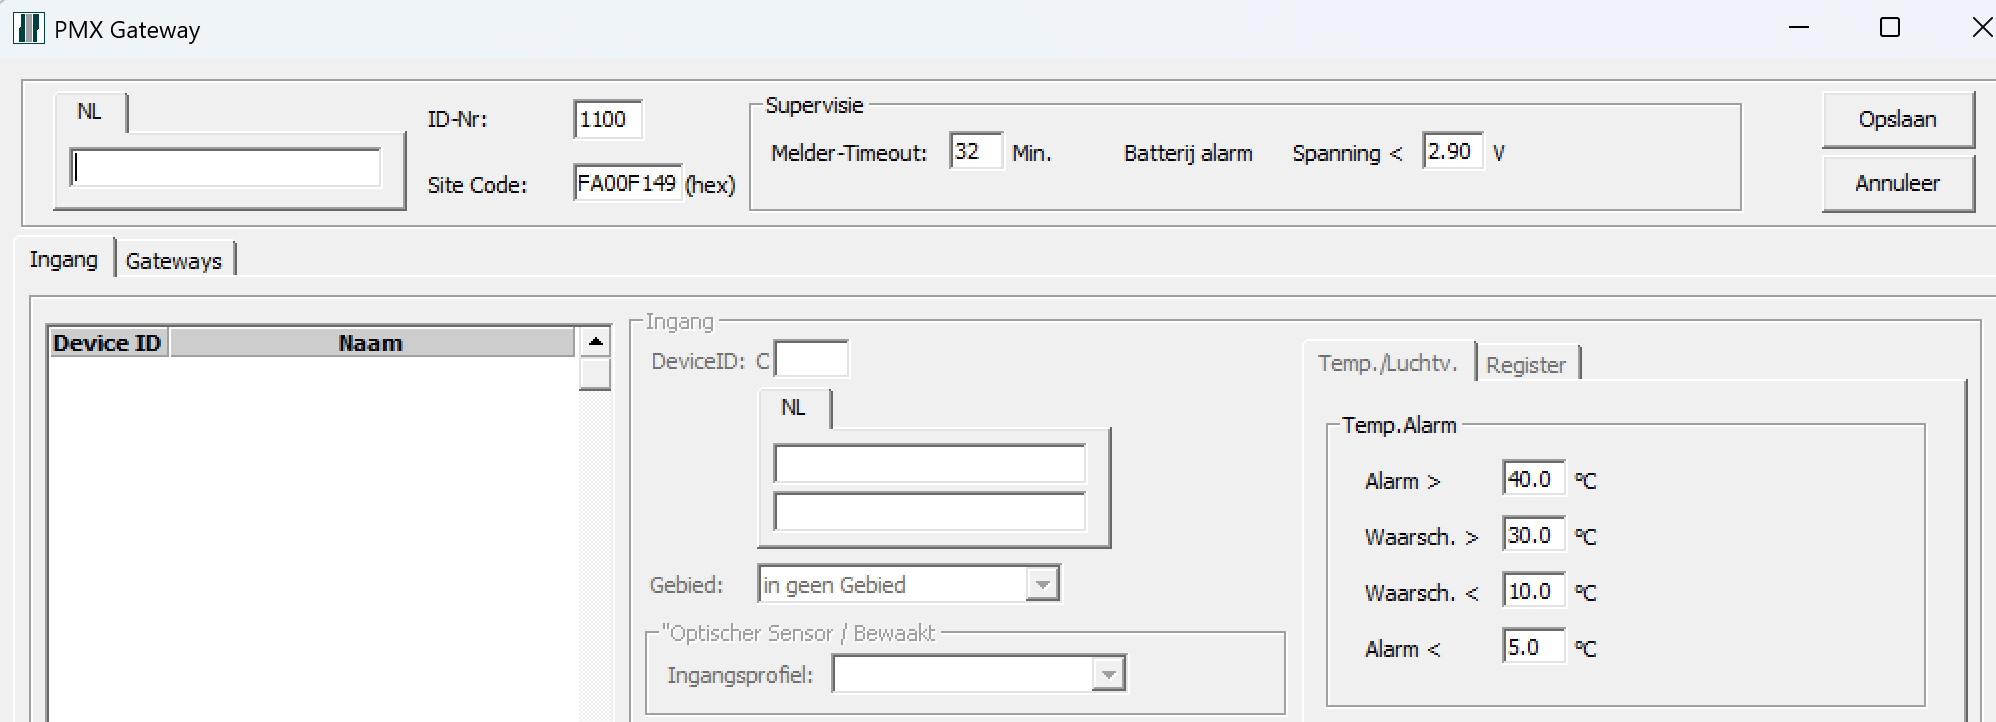Click the PMX Gateway app icon
1996x722 pixels.
coord(29,28)
